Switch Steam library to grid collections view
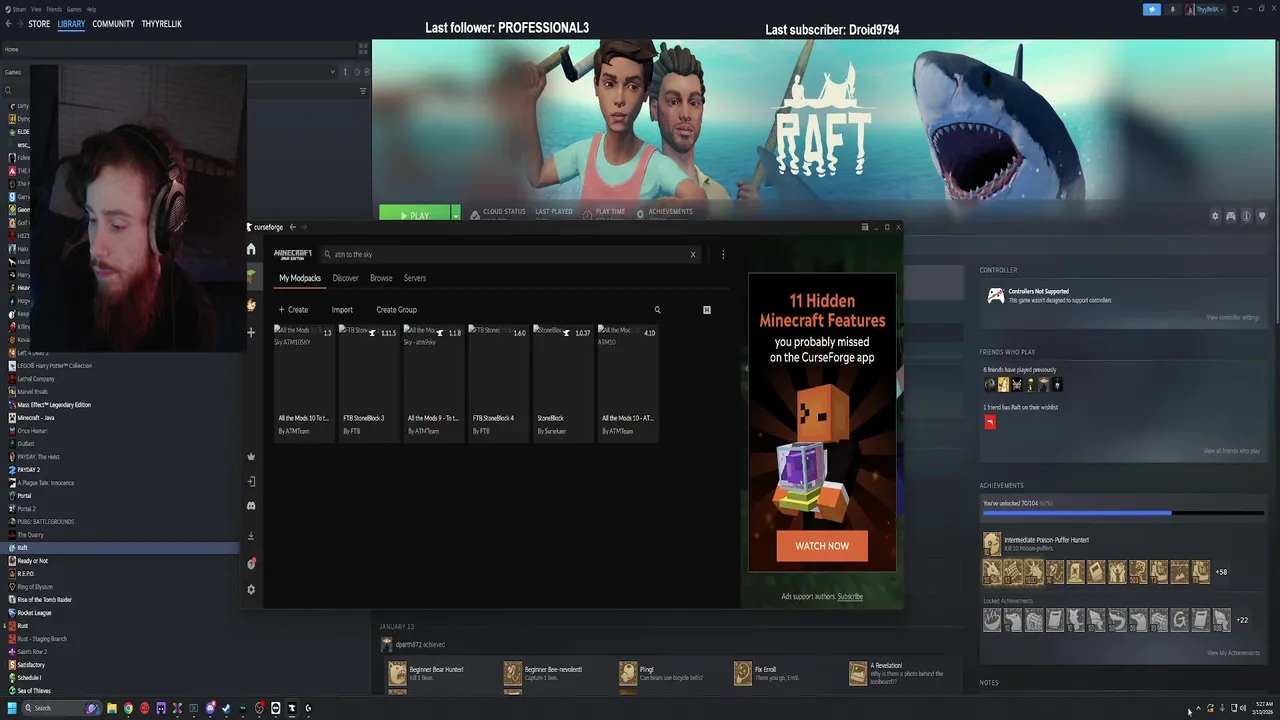1280x720 pixels. pyautogui.click(x=363, y=49)
